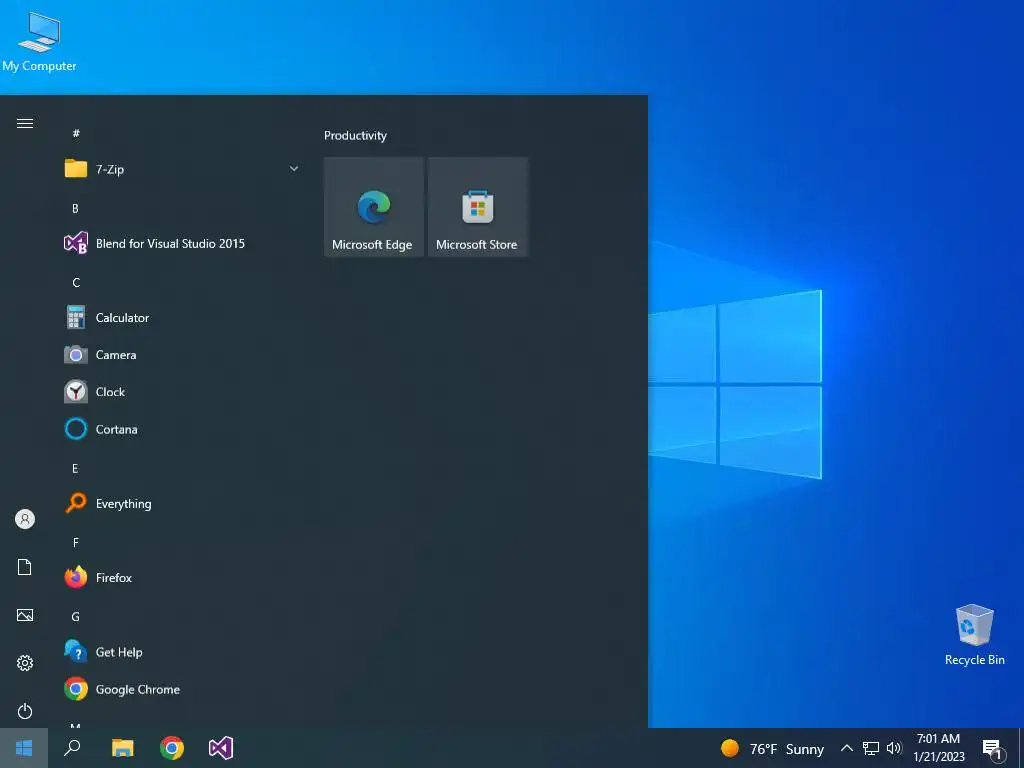Launch Calculator from the app list
1024x768 pixels.
pyautogui.click(x=181, y=318)
